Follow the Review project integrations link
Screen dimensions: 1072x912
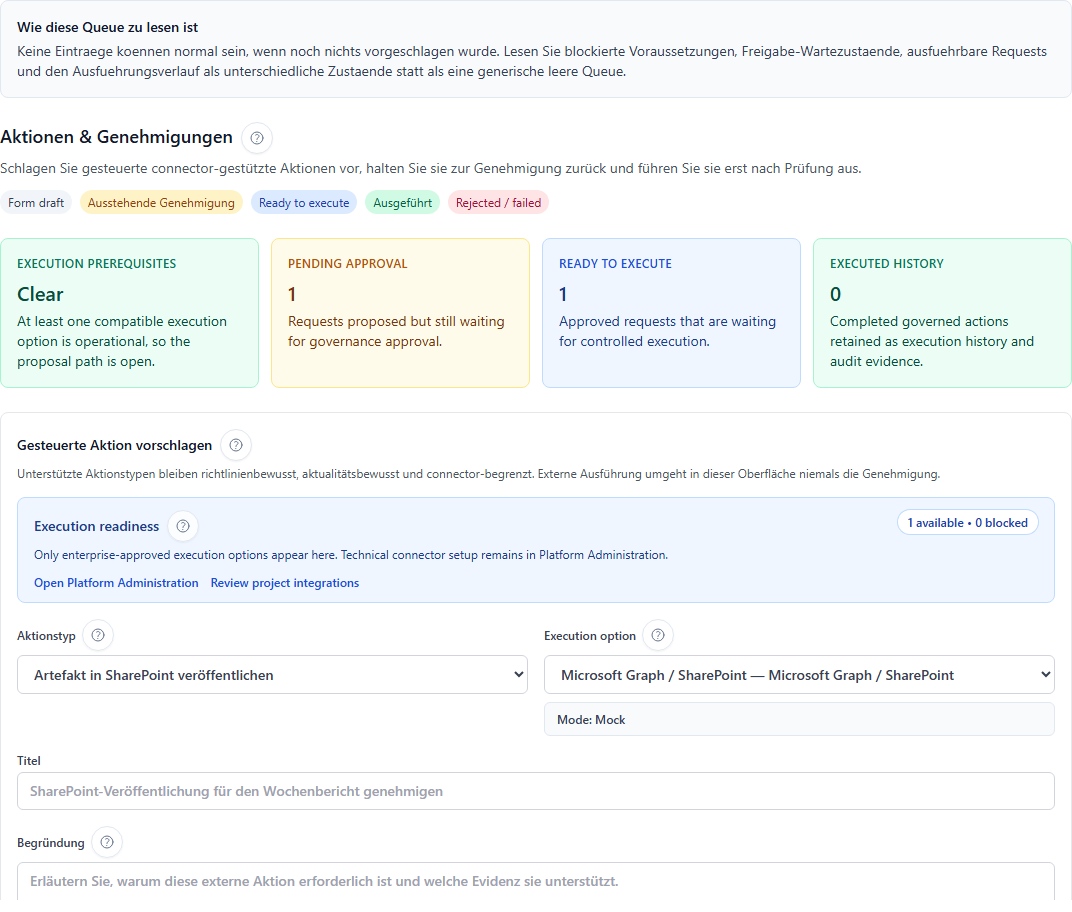284,583
